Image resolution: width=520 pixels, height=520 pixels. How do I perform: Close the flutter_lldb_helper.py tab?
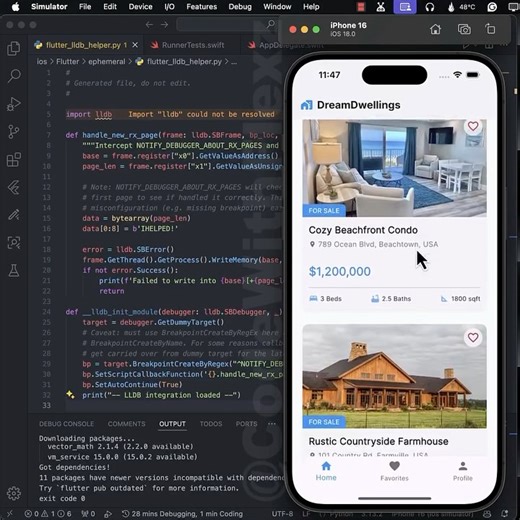tap(135, 45)
